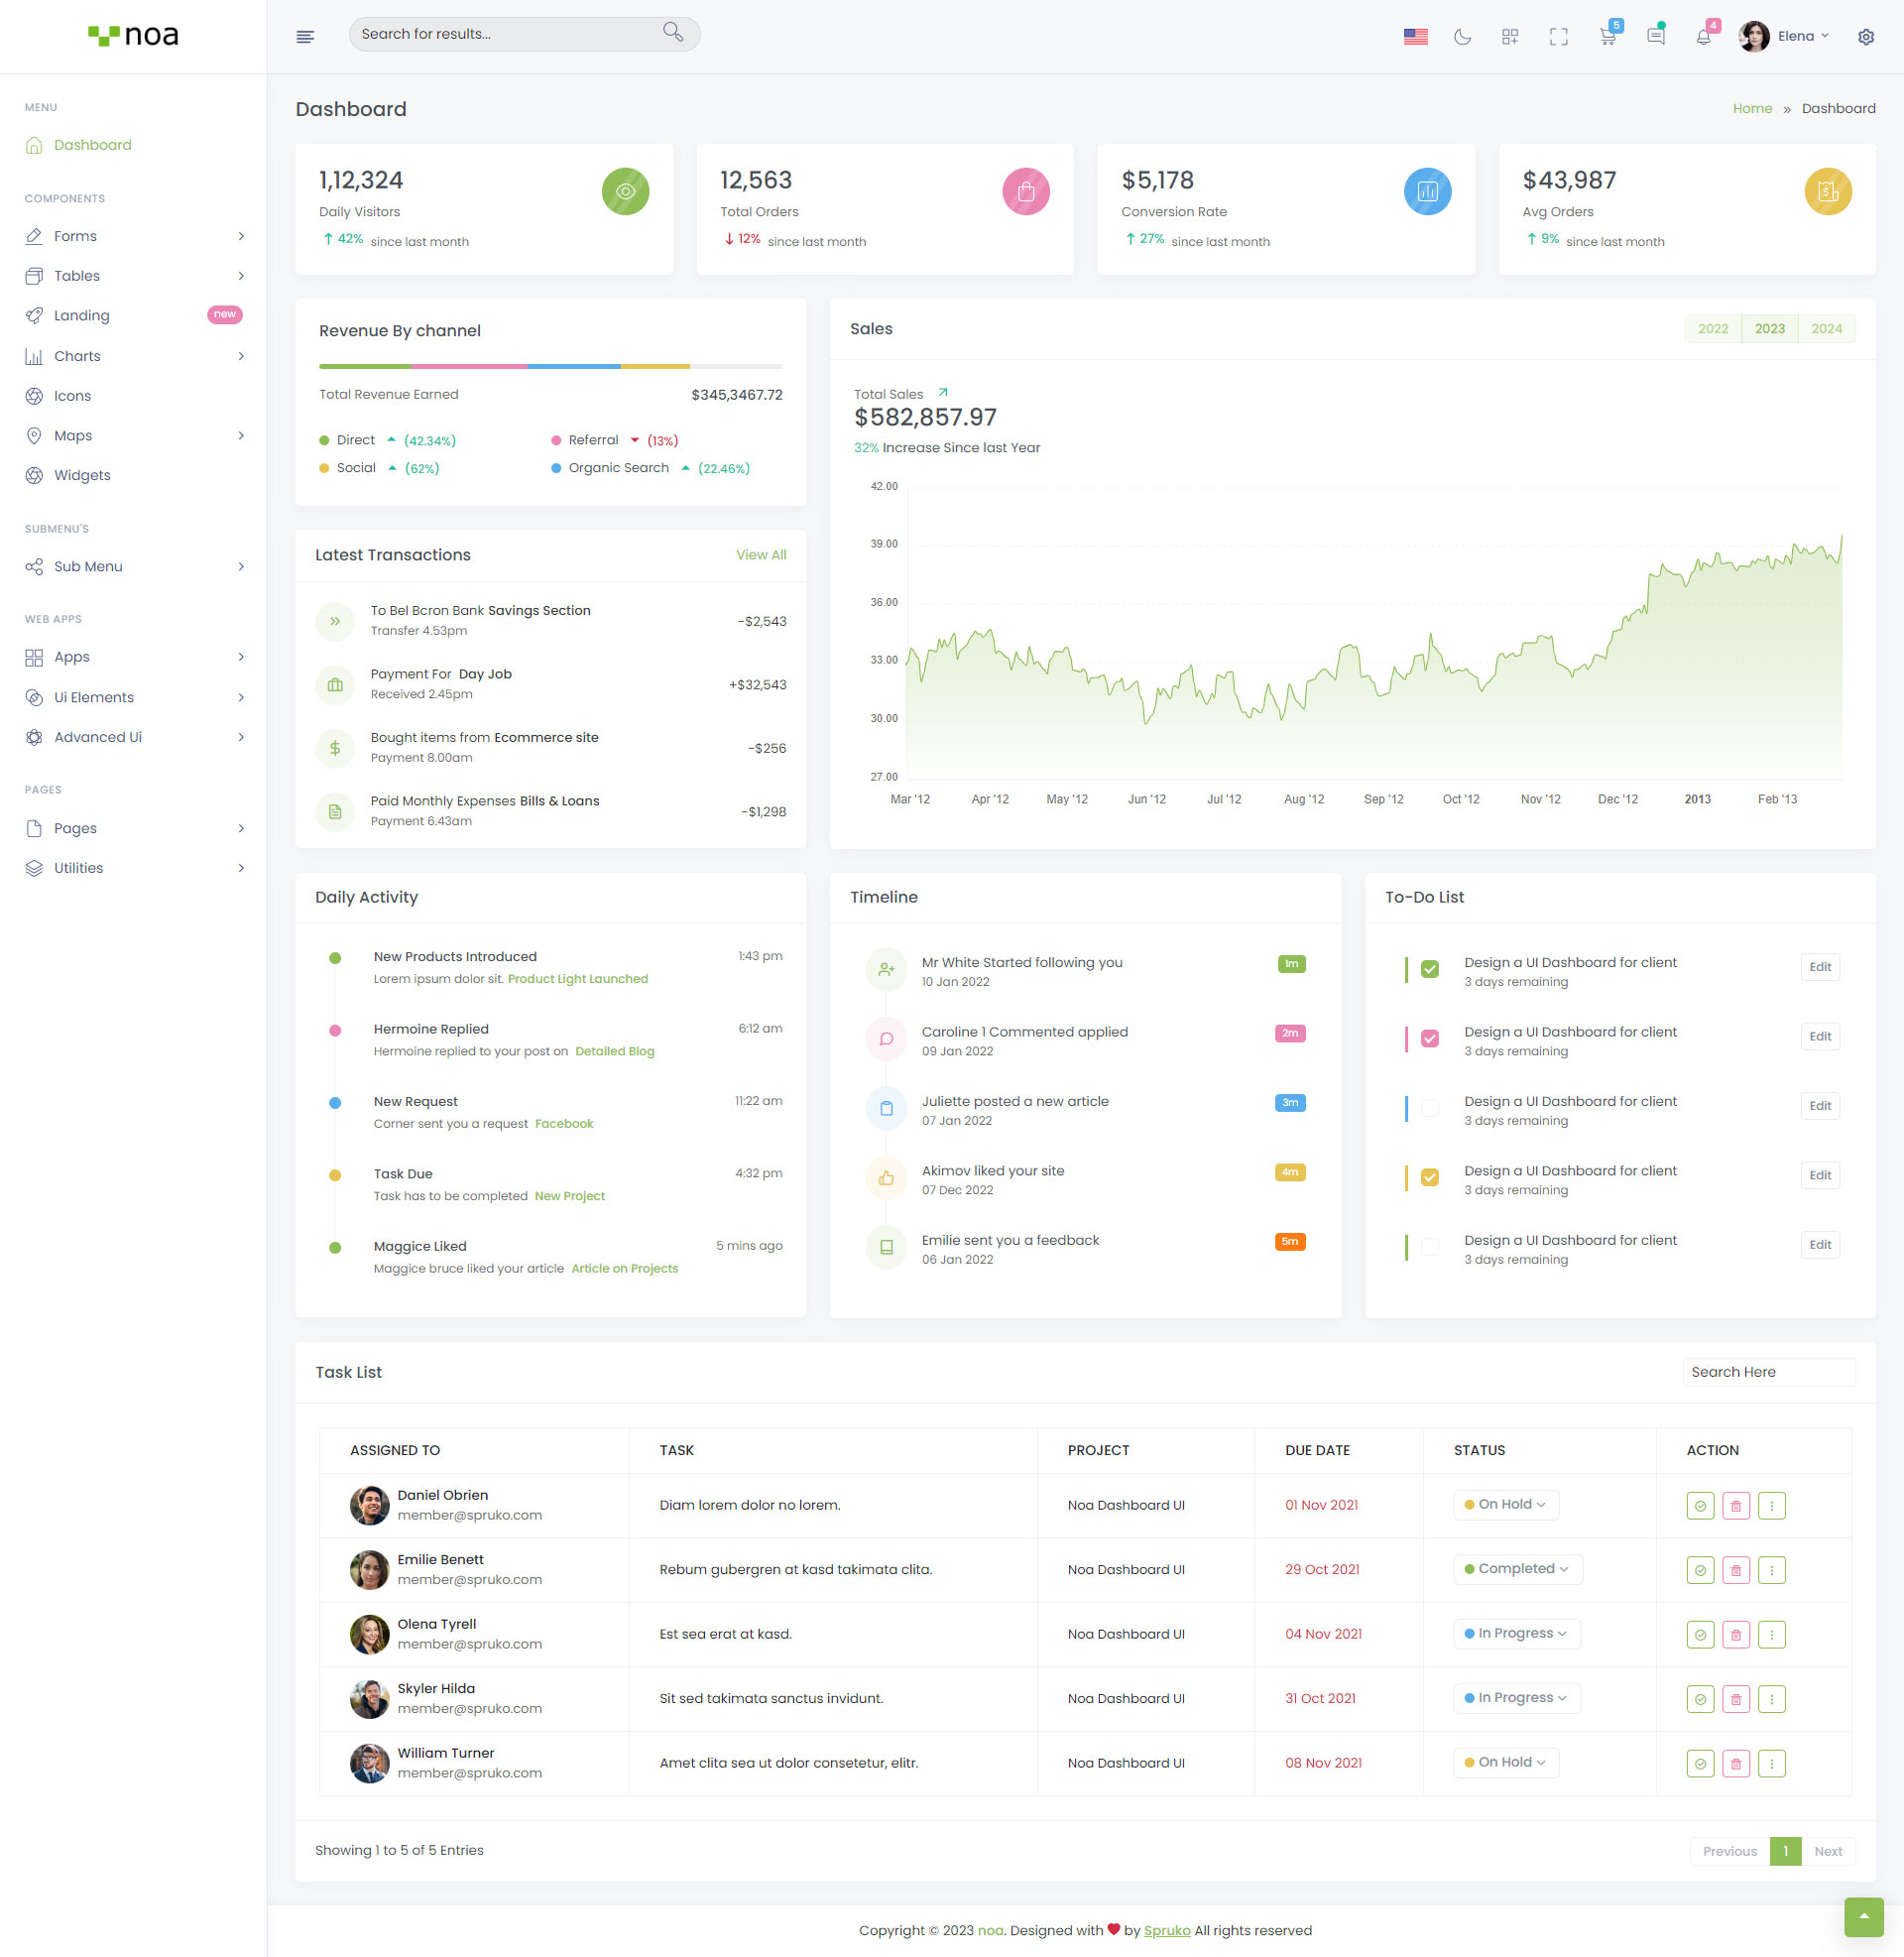The width and height of the screenshot is (1904, 1957).
Task: Open the settings gear icon
Action: (1865, 37)
